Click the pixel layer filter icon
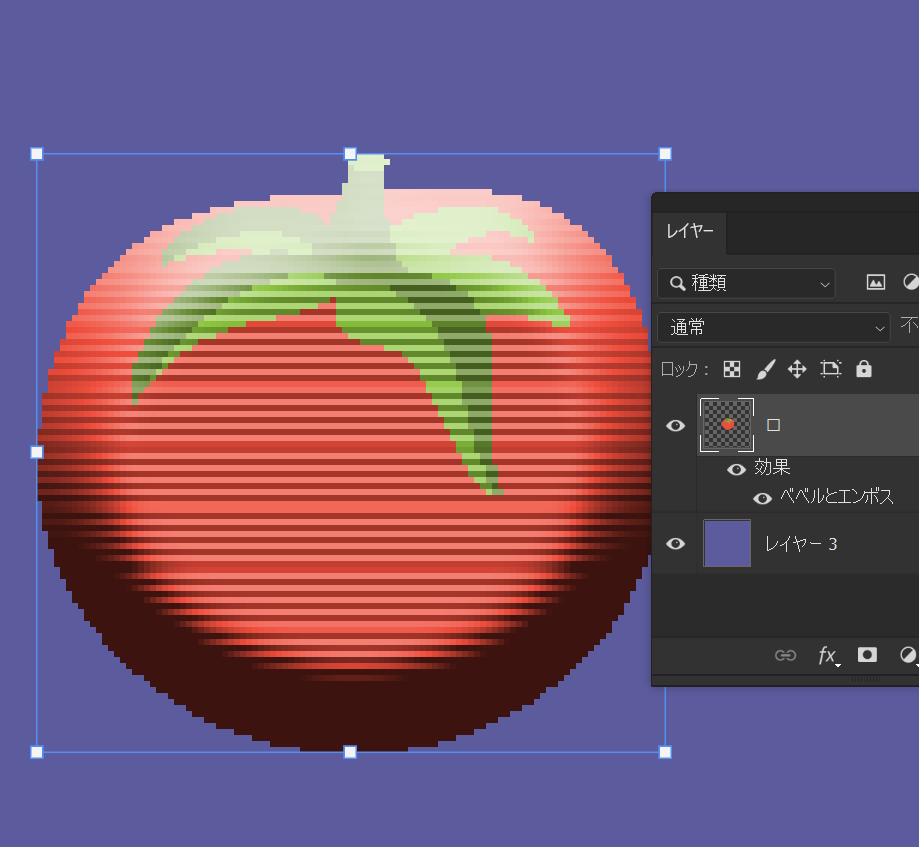The width and height of the screenshot is (919, 847). click(876, 283)
